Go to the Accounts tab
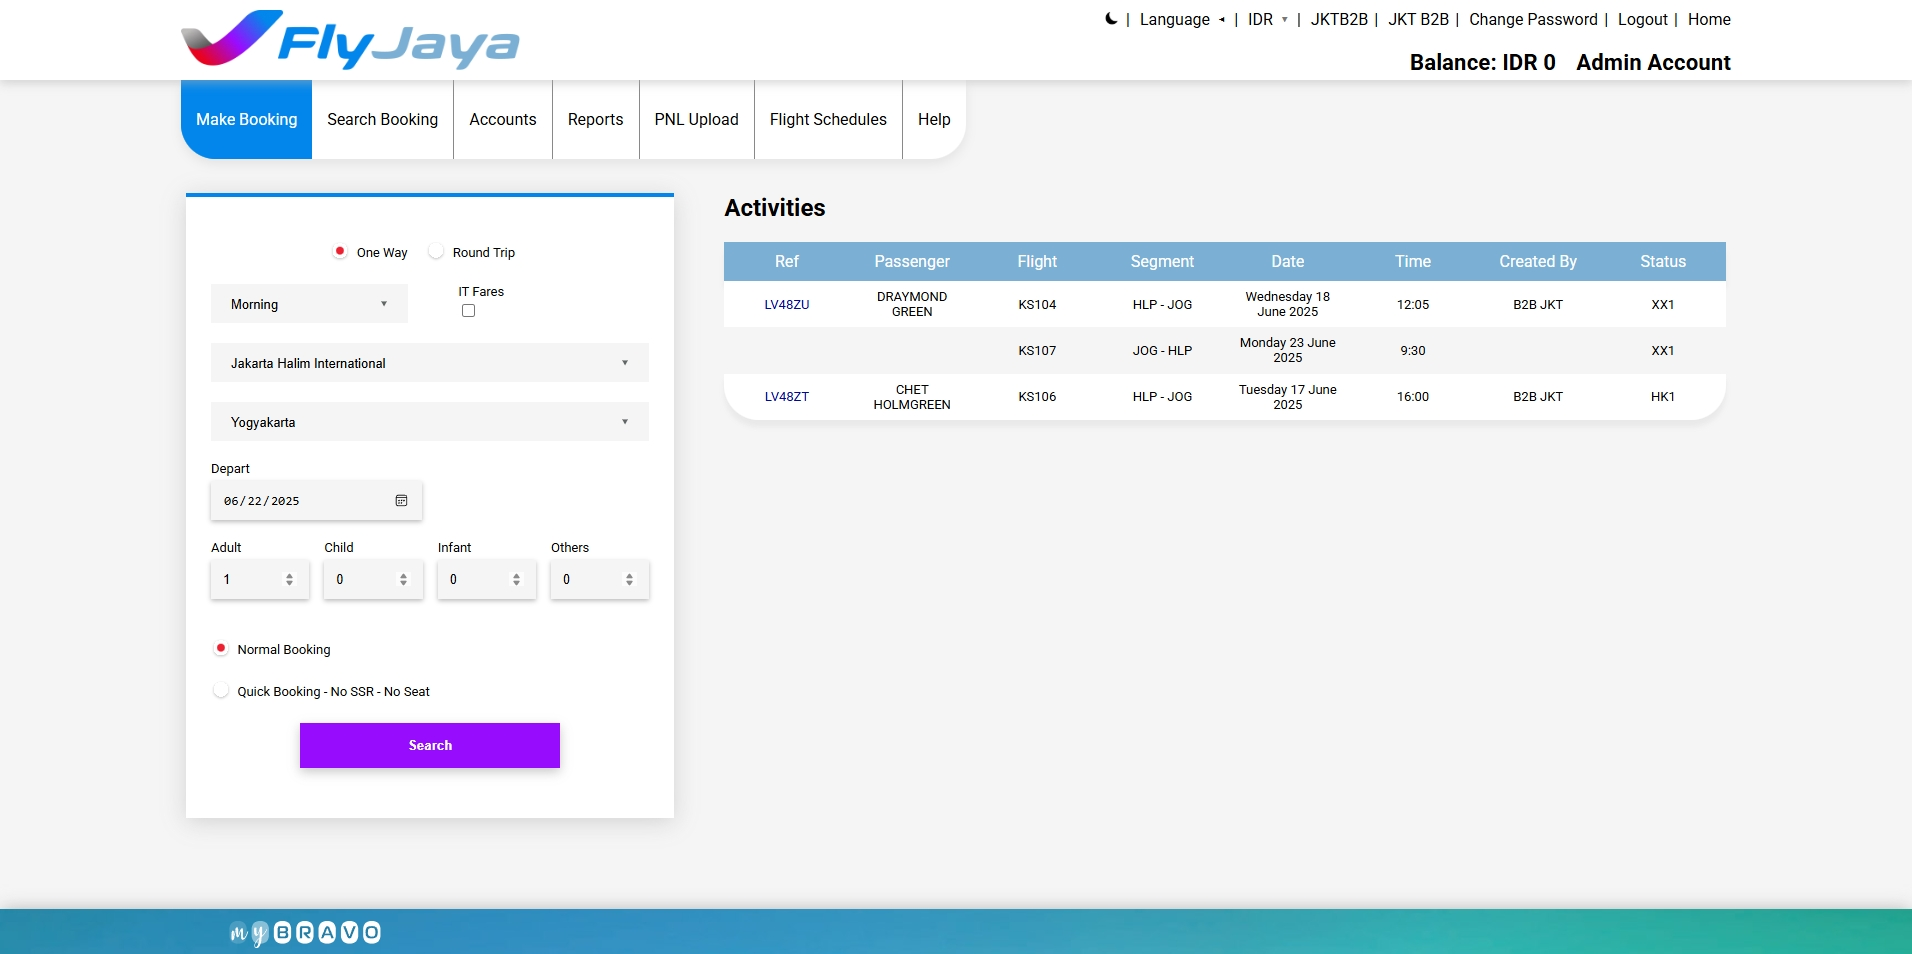This screenshot has width=1912, height=954. (x=503, y=119)
